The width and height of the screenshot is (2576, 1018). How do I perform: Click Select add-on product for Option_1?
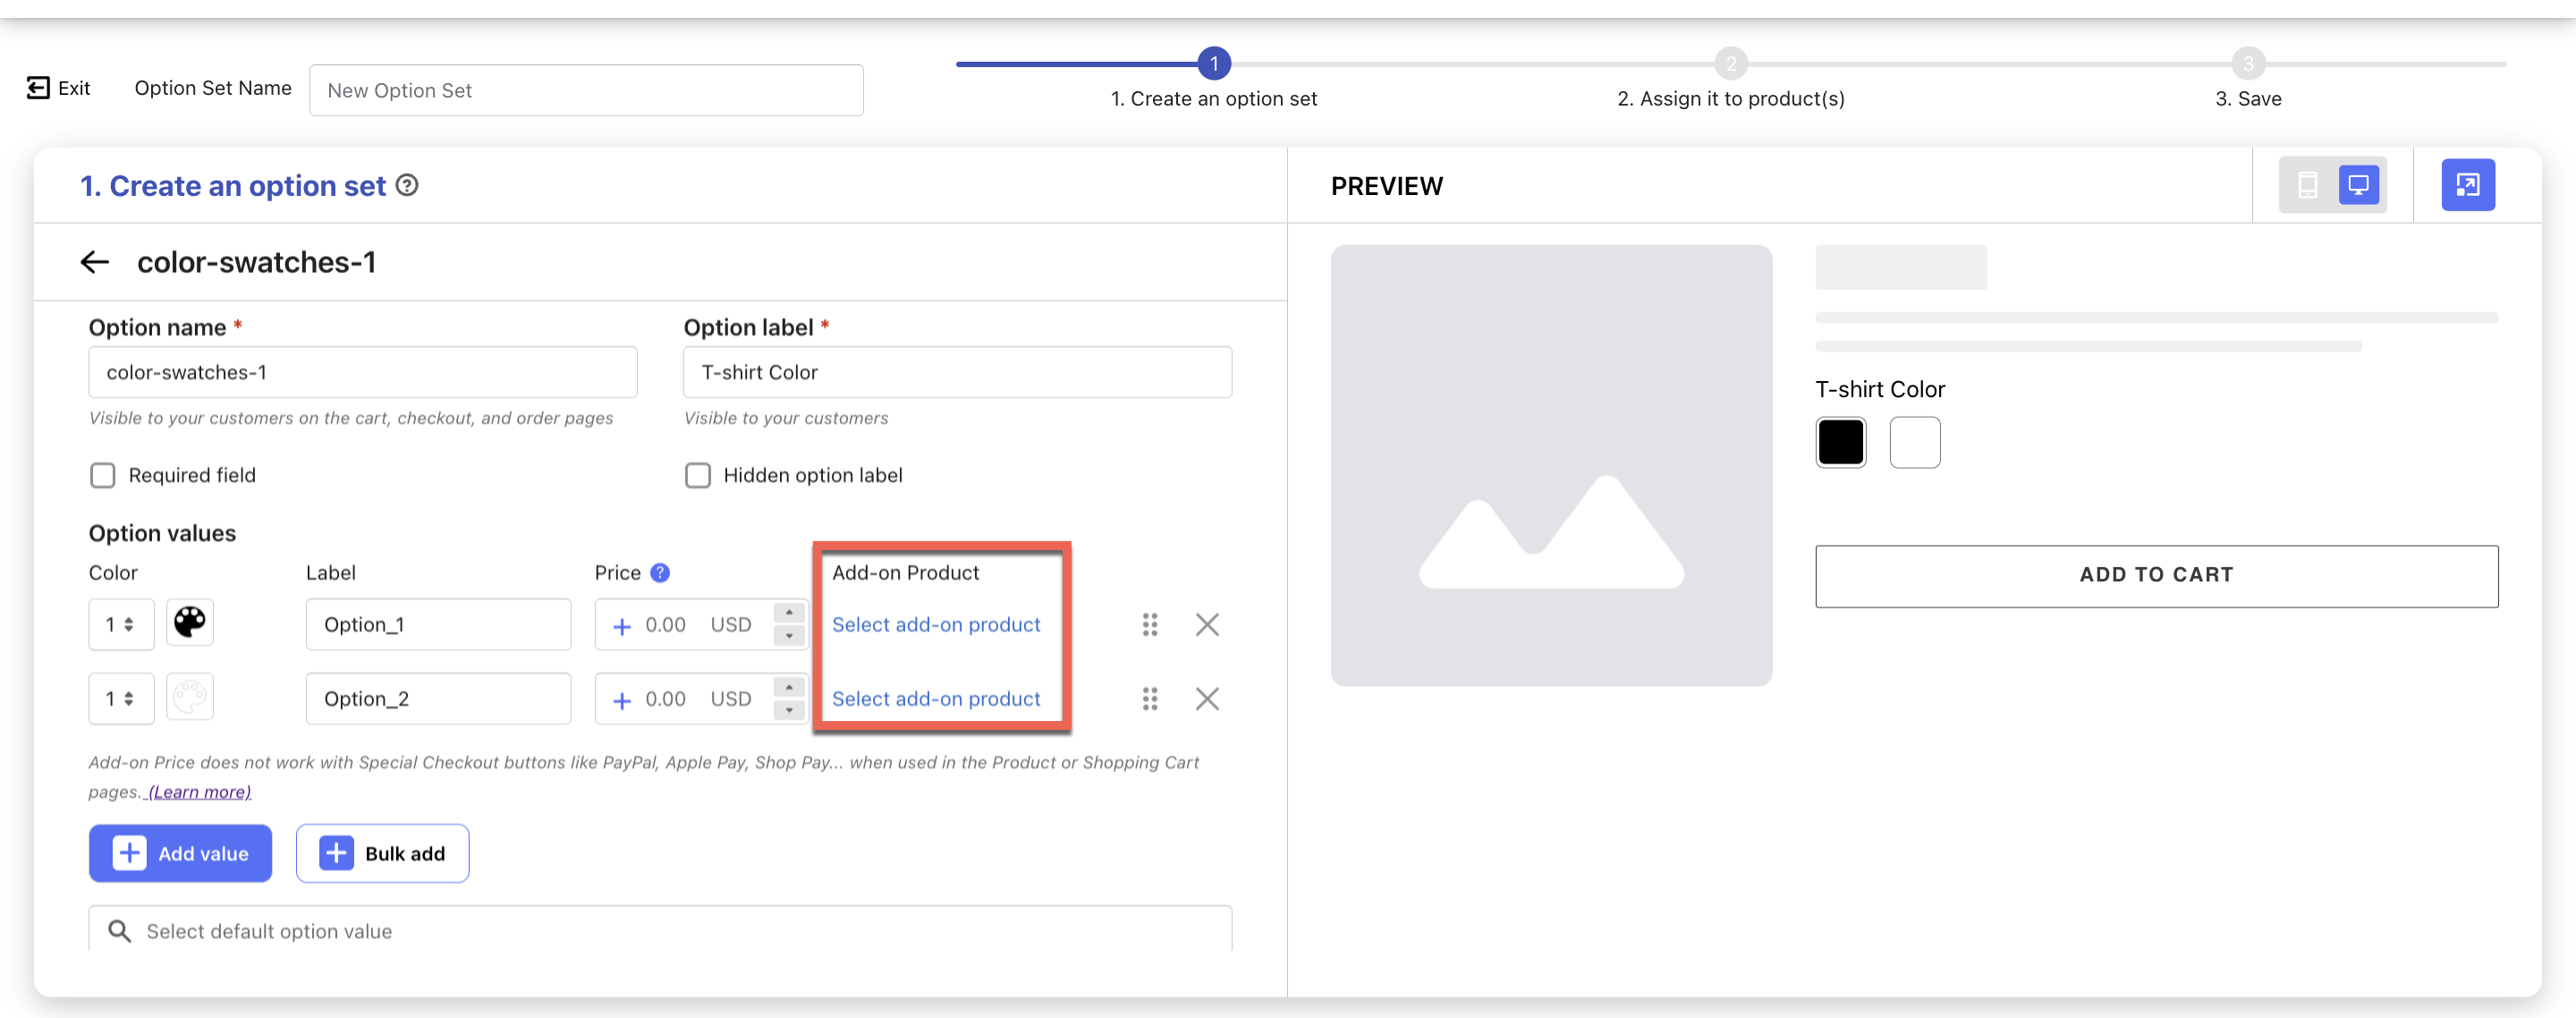click(936, 624)
